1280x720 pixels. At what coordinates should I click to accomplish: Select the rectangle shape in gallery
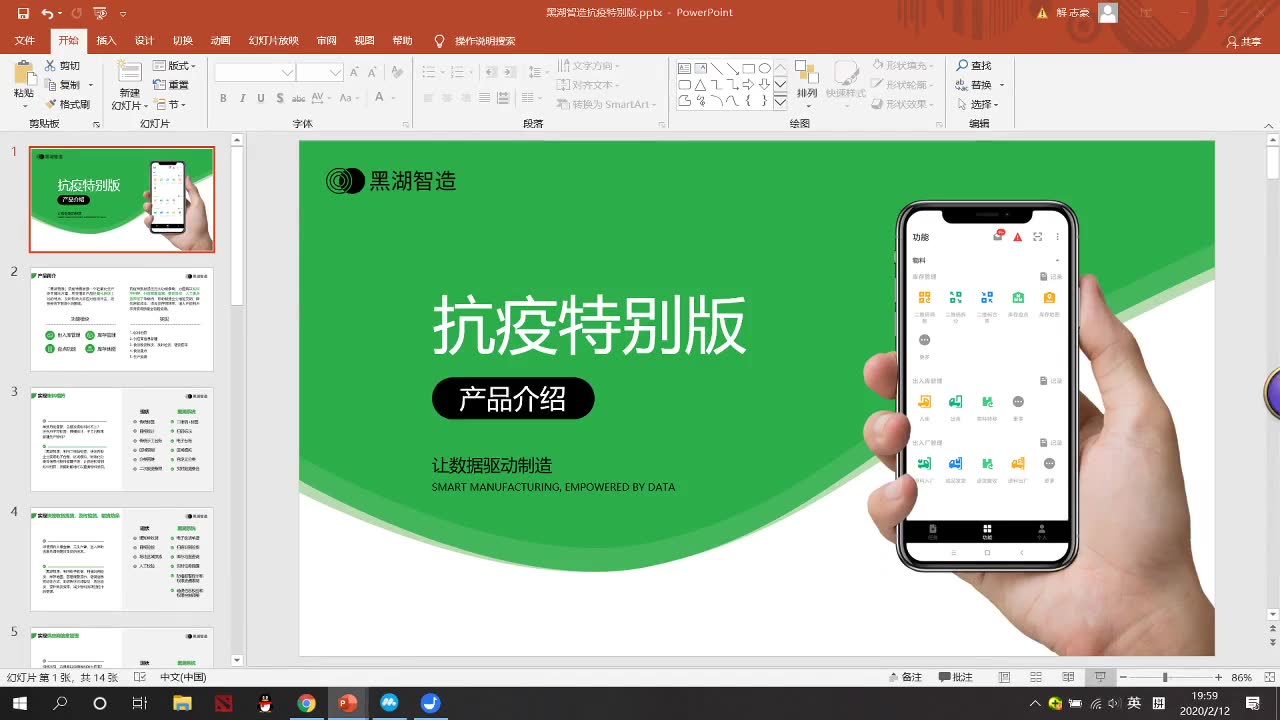pyautogui.click(x=749, y=69)
